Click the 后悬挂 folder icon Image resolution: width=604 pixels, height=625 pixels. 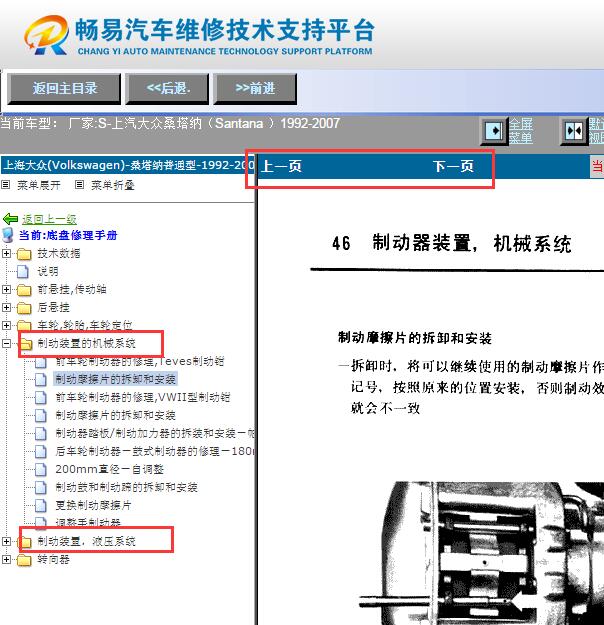tap(24, 308)
